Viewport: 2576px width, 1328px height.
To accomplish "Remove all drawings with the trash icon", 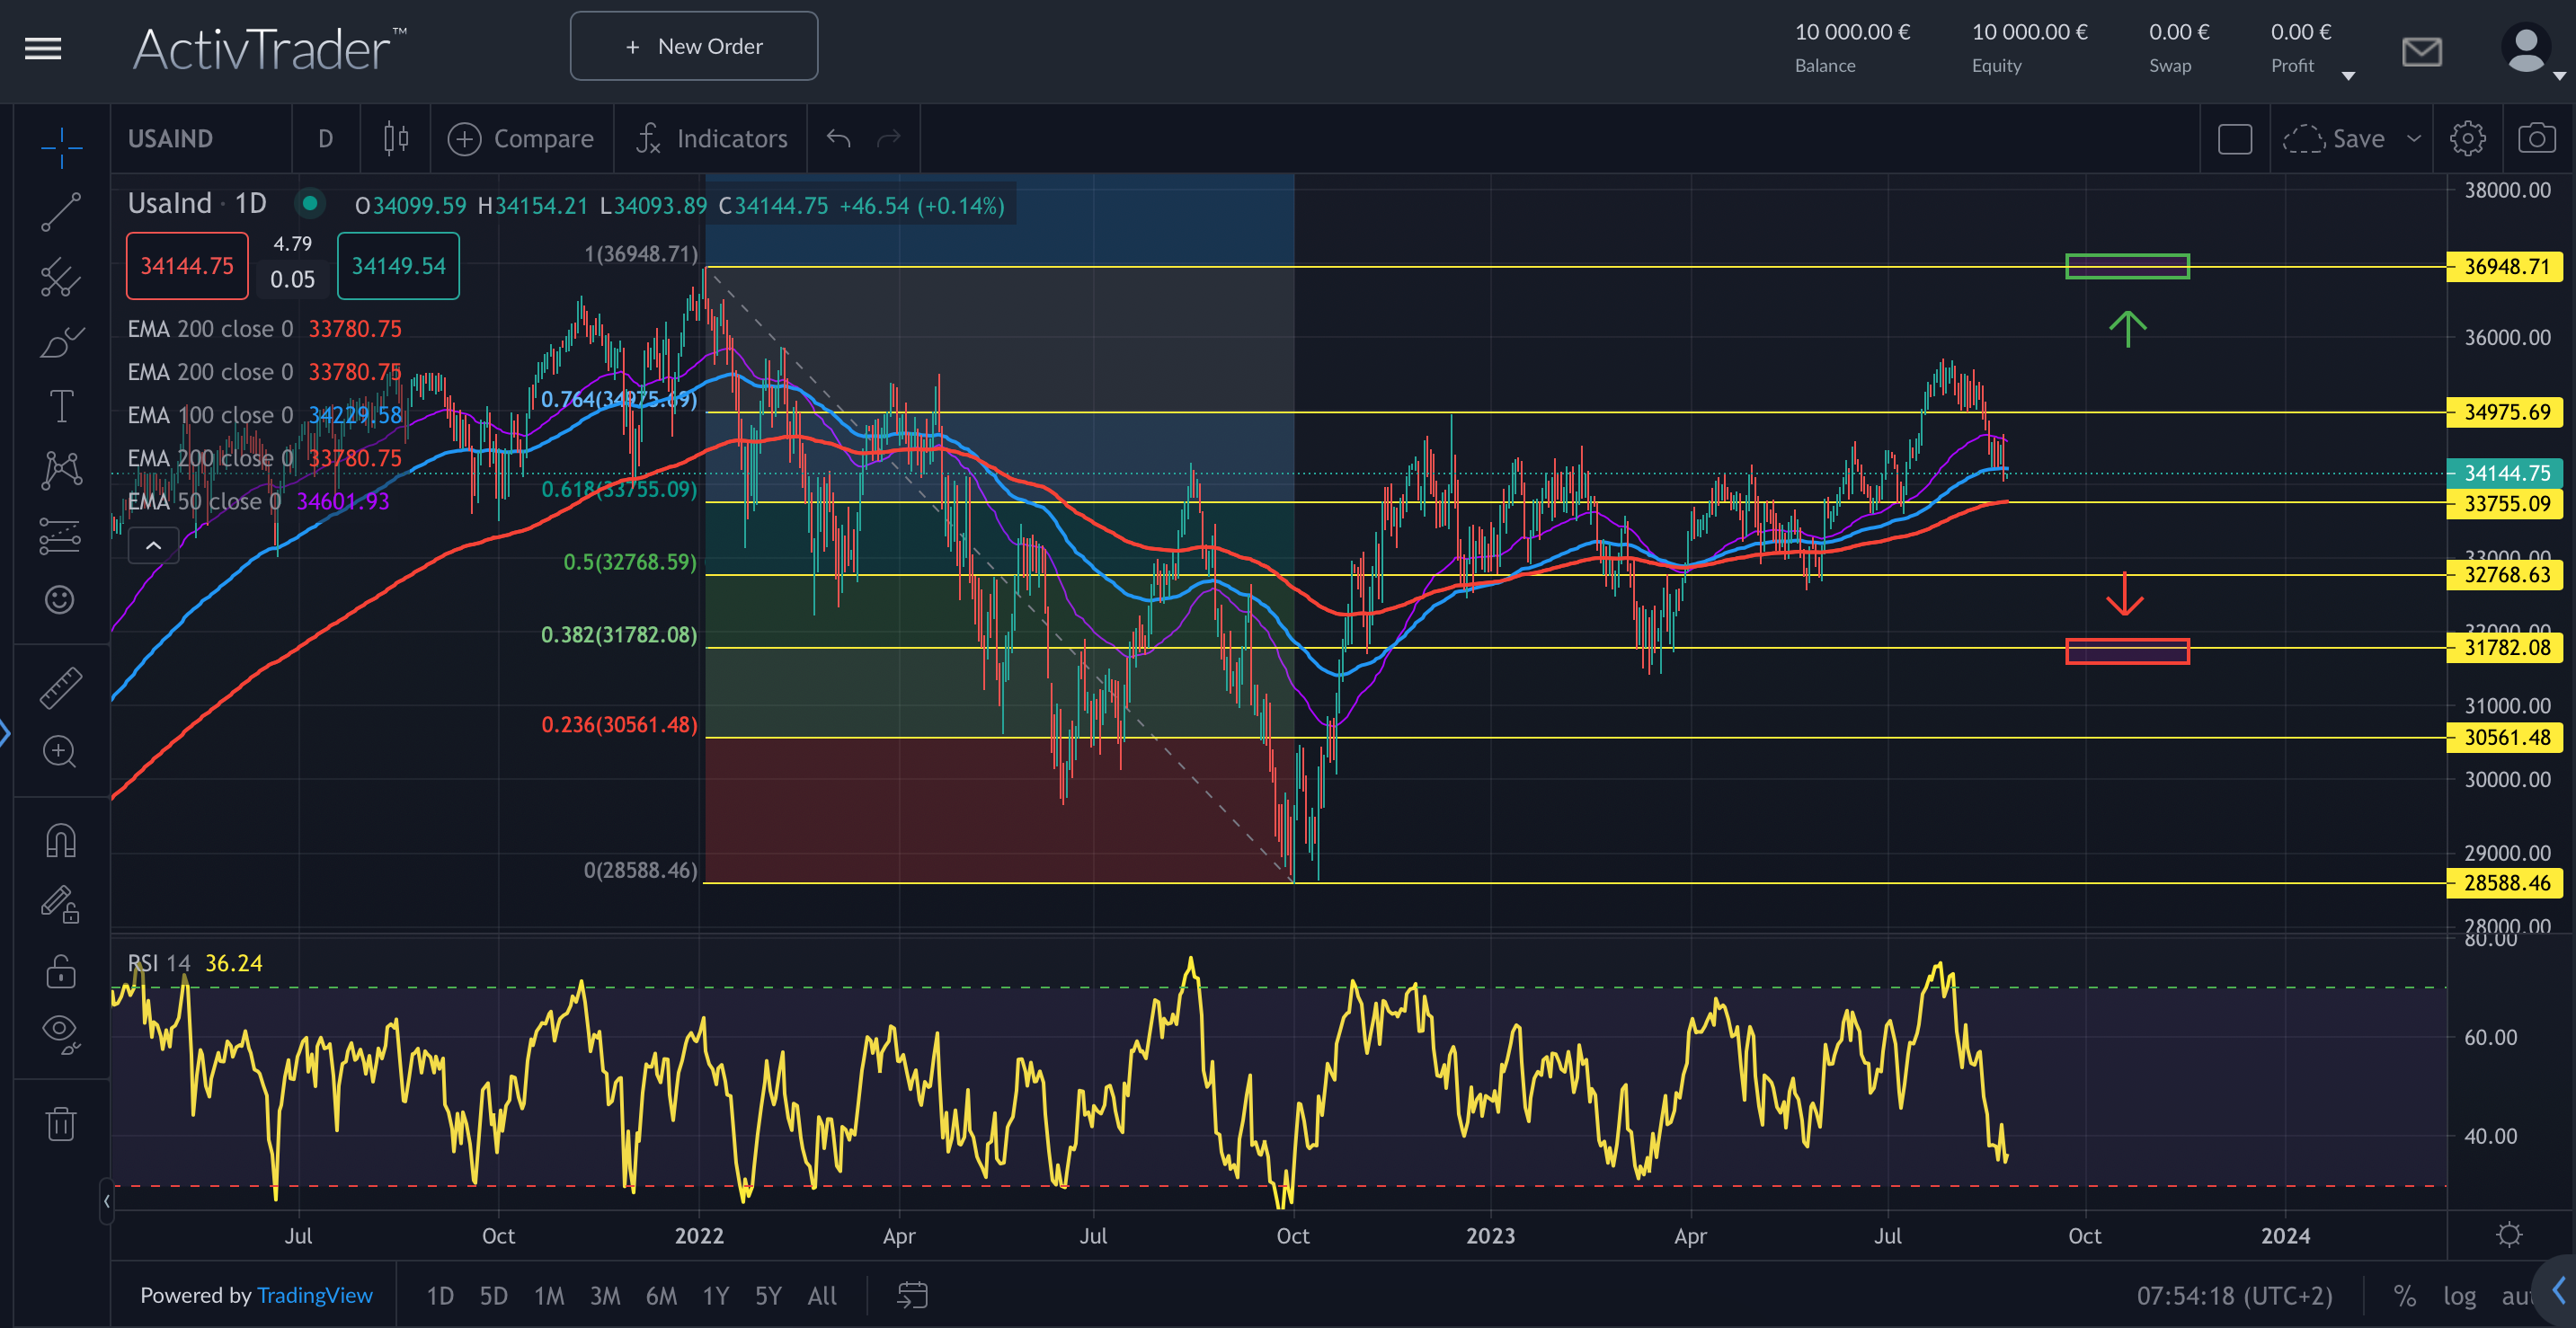I will point(60,1124).
